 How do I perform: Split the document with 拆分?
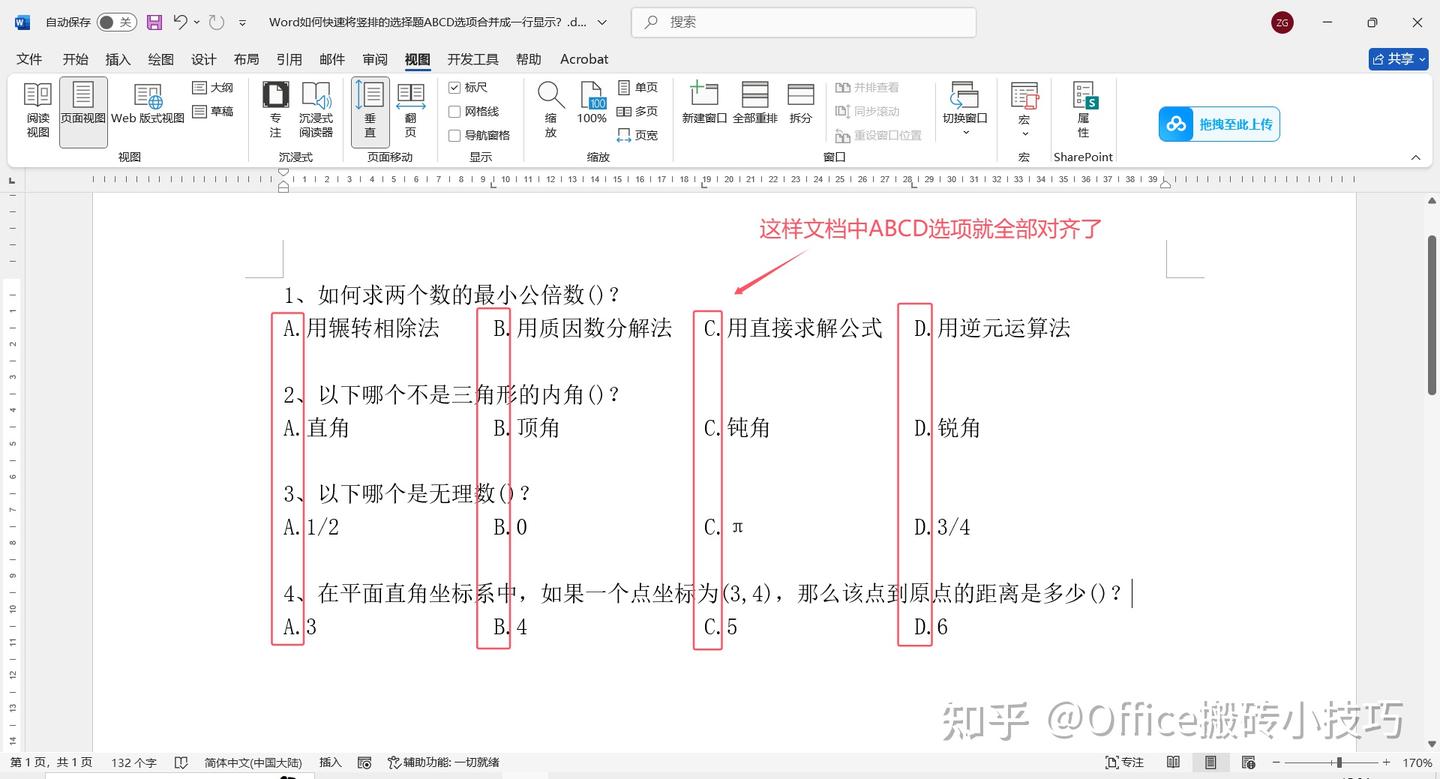(800, 105)
